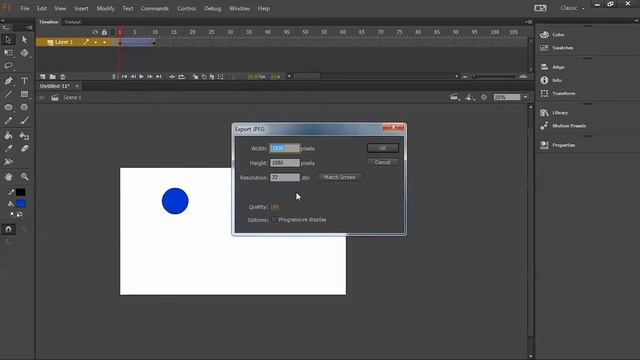This screenshot has width=640, height=360.
Task: Select the Selection arrow tool
Action: [8, 40]
